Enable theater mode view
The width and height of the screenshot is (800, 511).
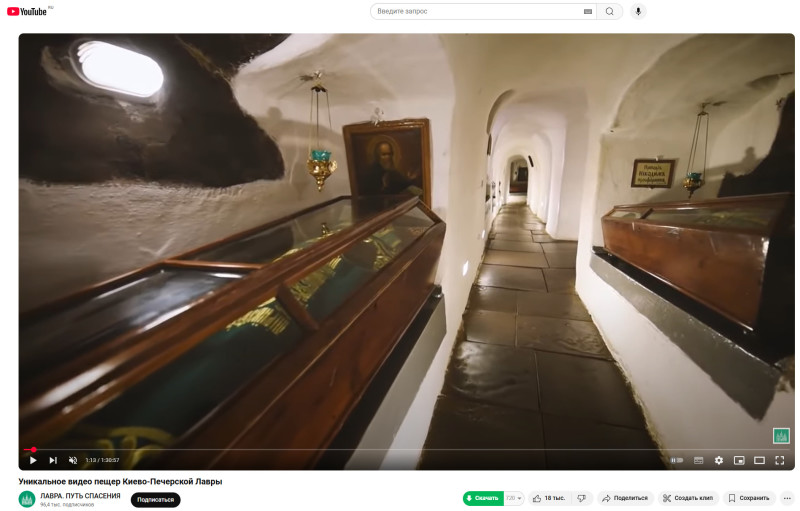[759, 460]
